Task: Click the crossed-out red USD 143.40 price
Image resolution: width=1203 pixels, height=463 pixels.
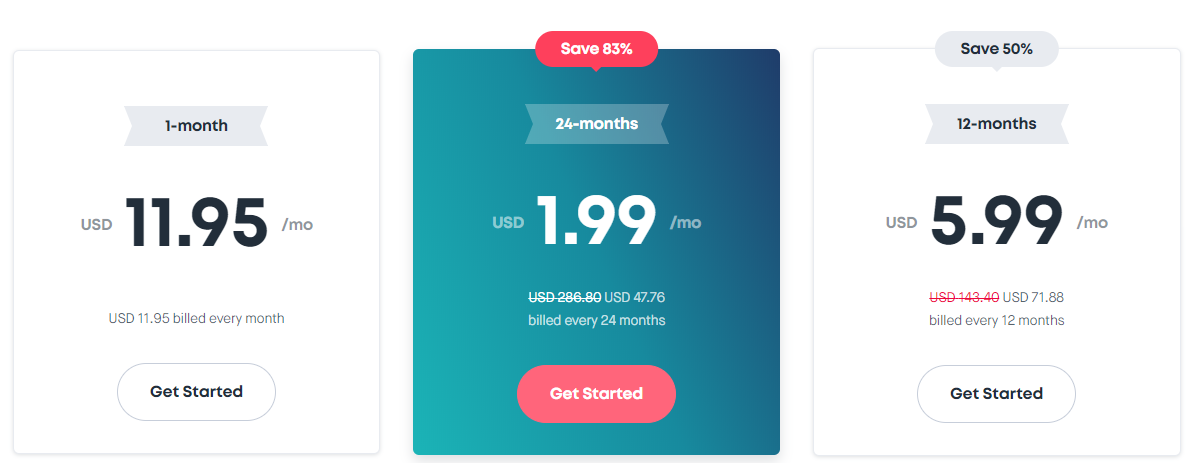Action: tap(964, 297)
